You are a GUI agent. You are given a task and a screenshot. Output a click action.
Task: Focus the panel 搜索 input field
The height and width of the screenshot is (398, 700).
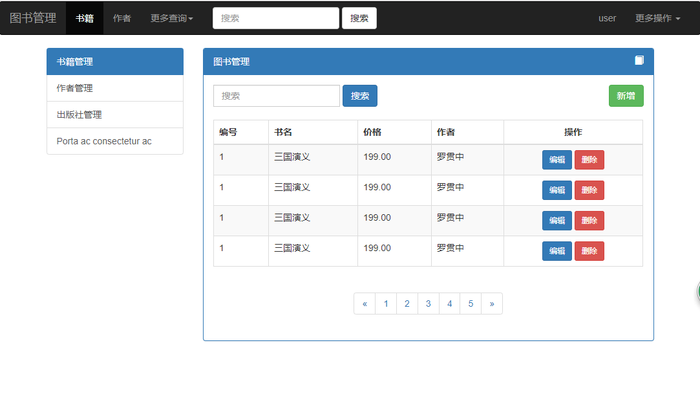276,96
